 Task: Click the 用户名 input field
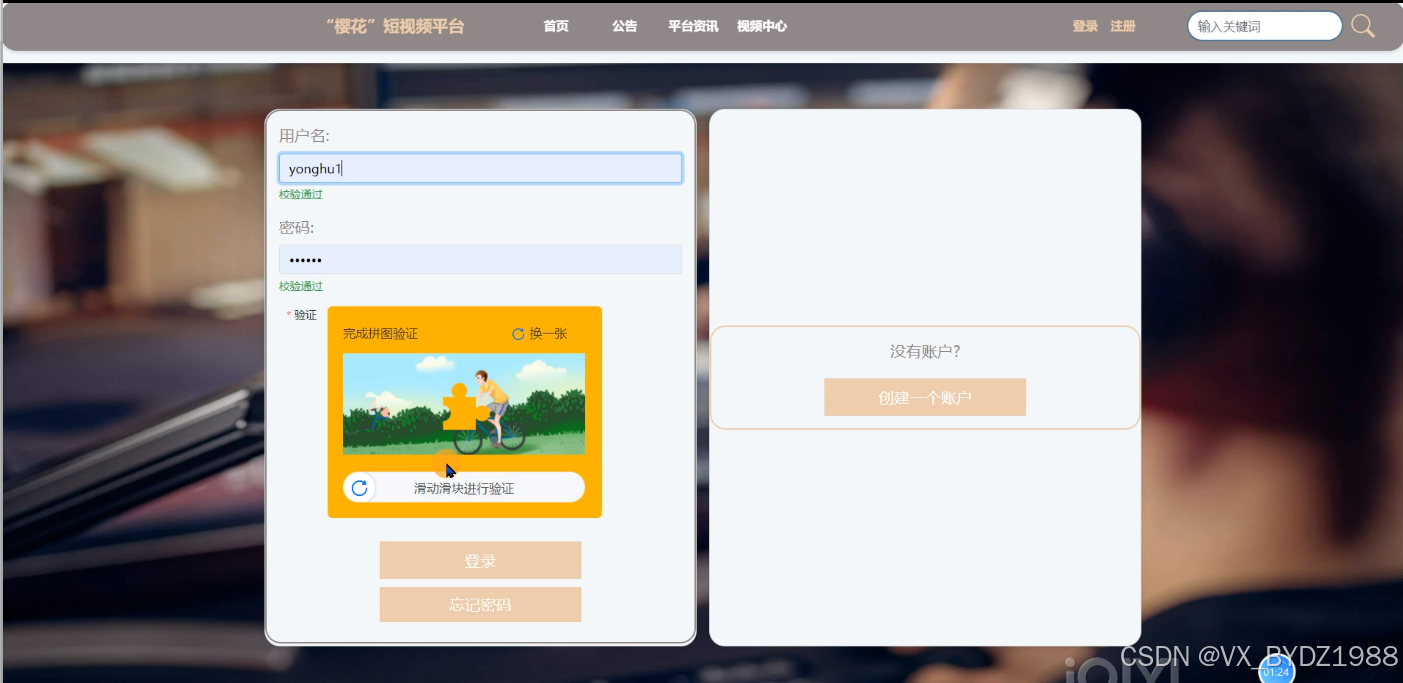[480, 168]
